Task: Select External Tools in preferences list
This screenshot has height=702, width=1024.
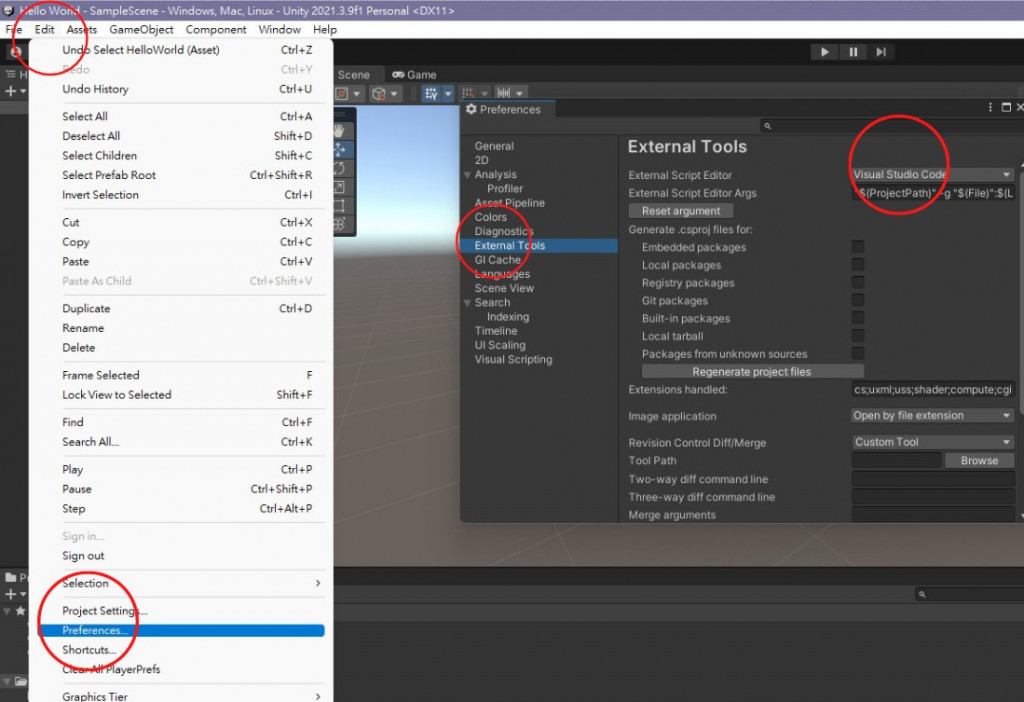Action: point(539,246)
